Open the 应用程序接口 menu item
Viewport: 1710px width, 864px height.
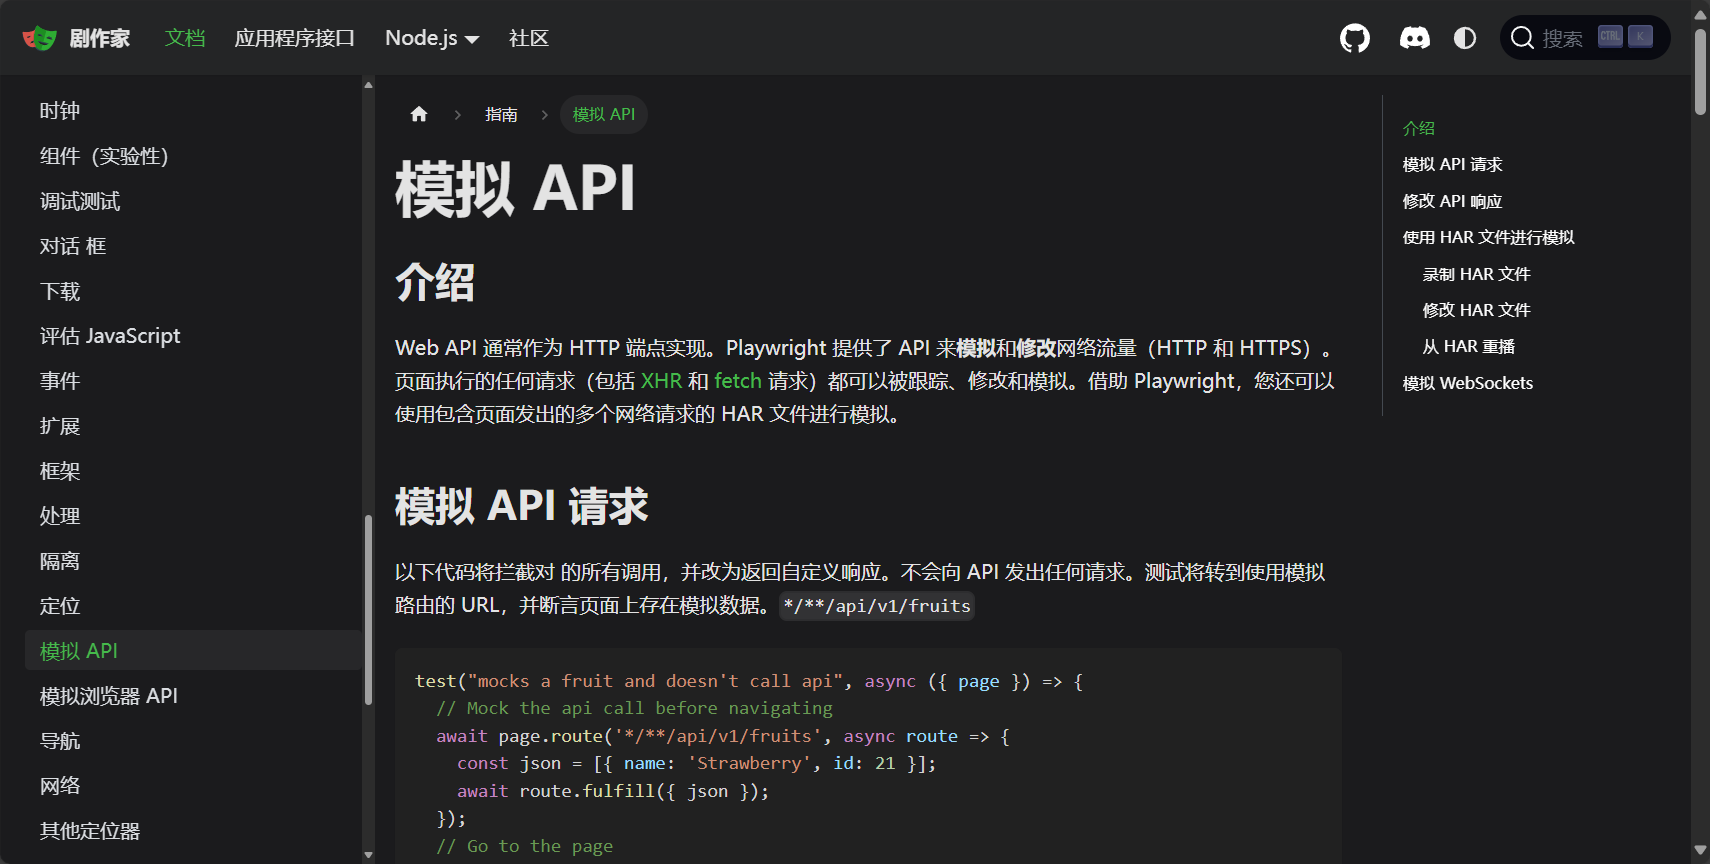295,38
